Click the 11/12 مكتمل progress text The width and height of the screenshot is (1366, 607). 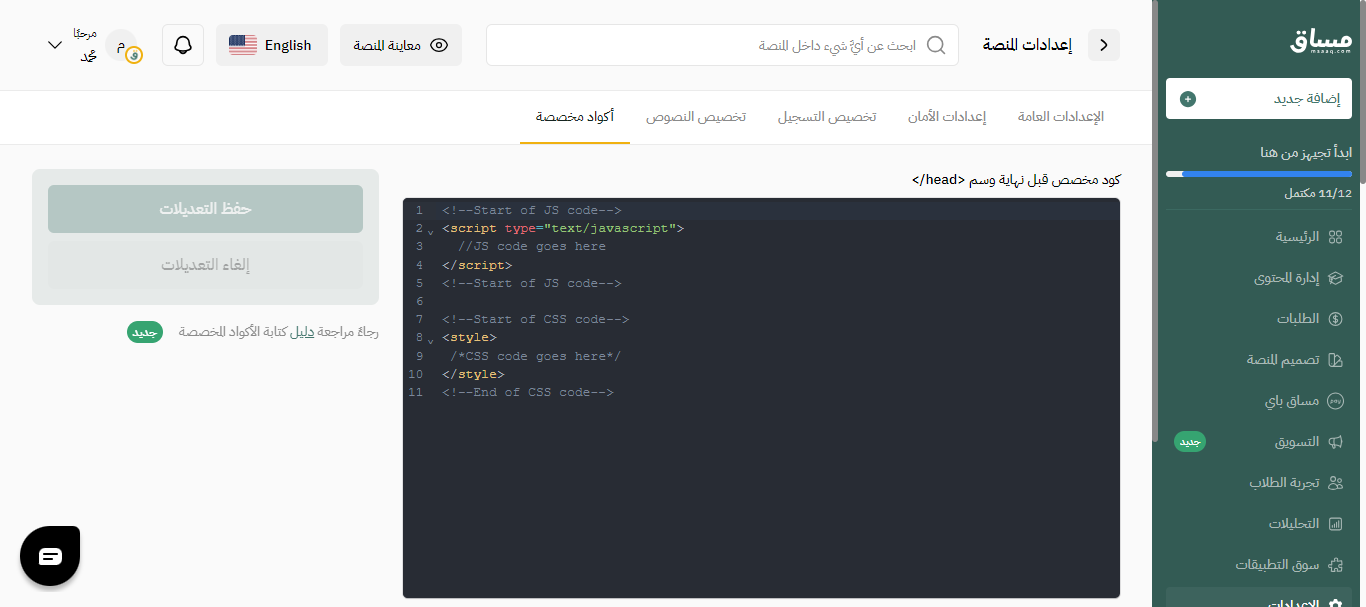1318,193
